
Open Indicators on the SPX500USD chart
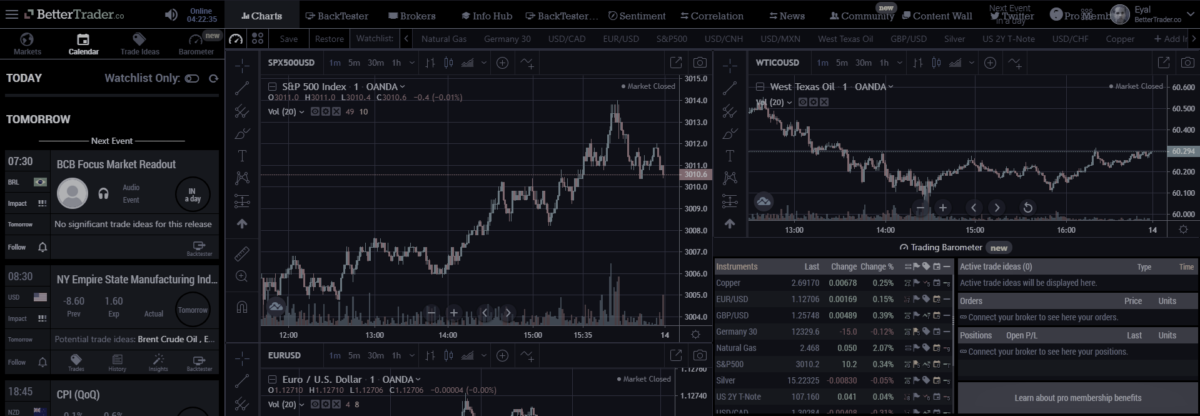pos(526,62)
